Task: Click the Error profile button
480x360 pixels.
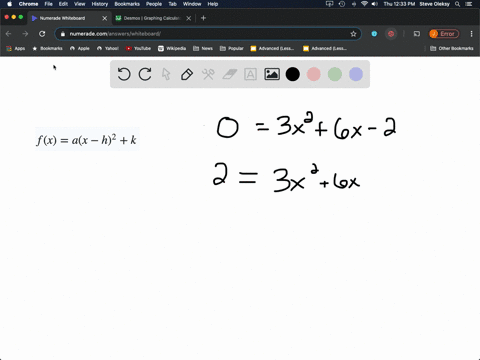Action: 444,34
